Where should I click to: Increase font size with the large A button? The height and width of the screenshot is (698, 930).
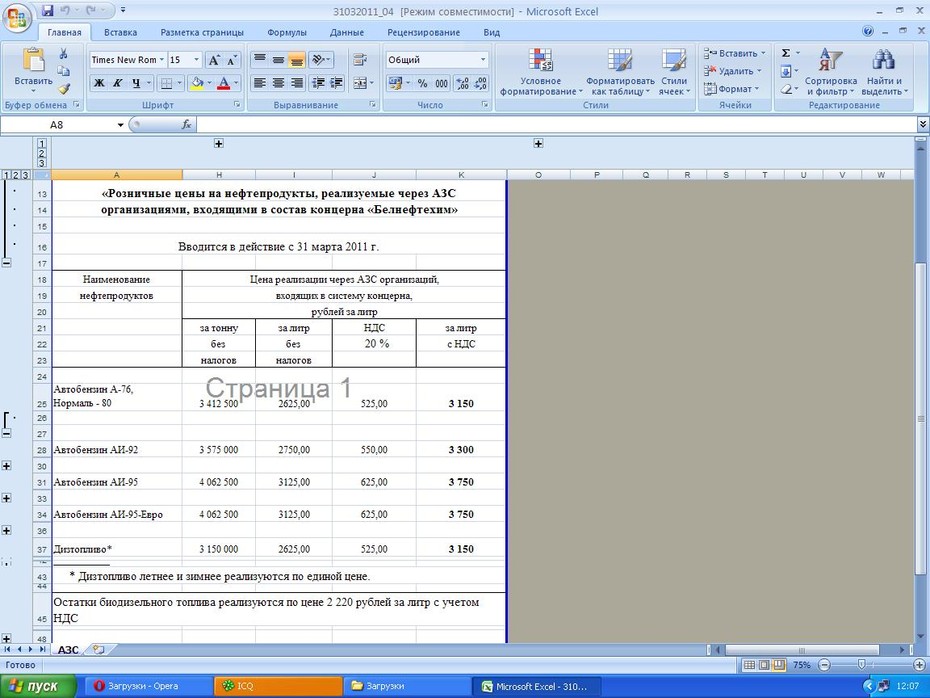click(x=214, y=60)
